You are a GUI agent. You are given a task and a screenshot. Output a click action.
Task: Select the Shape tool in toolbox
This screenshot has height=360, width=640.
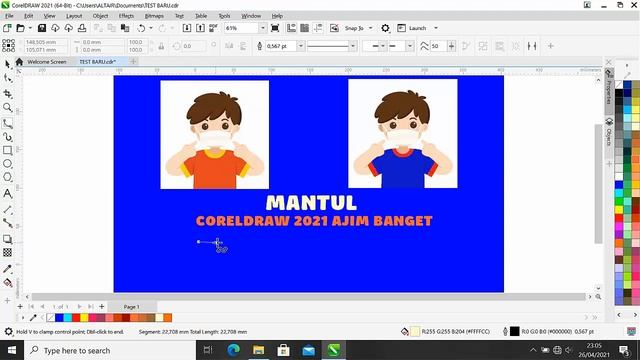point(7,78)
